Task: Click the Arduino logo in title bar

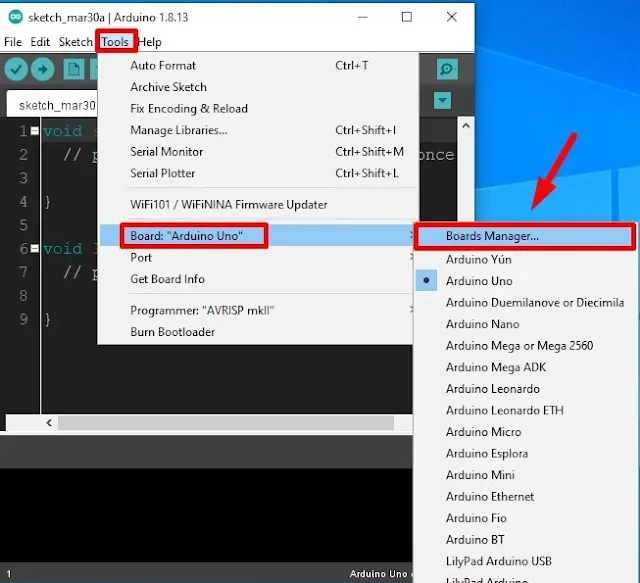Action: coord(16,17)
